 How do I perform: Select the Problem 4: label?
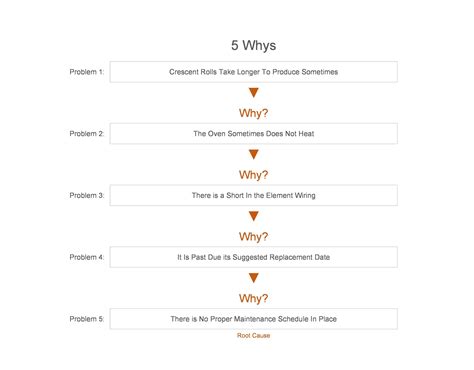pyautogui.click(x=87, y=257)
